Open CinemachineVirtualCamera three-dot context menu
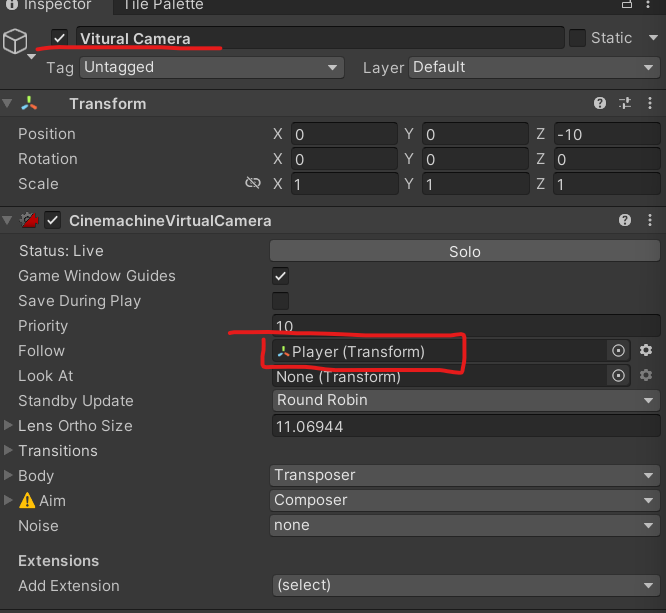666x613 pixels. (x=649, y=220)
